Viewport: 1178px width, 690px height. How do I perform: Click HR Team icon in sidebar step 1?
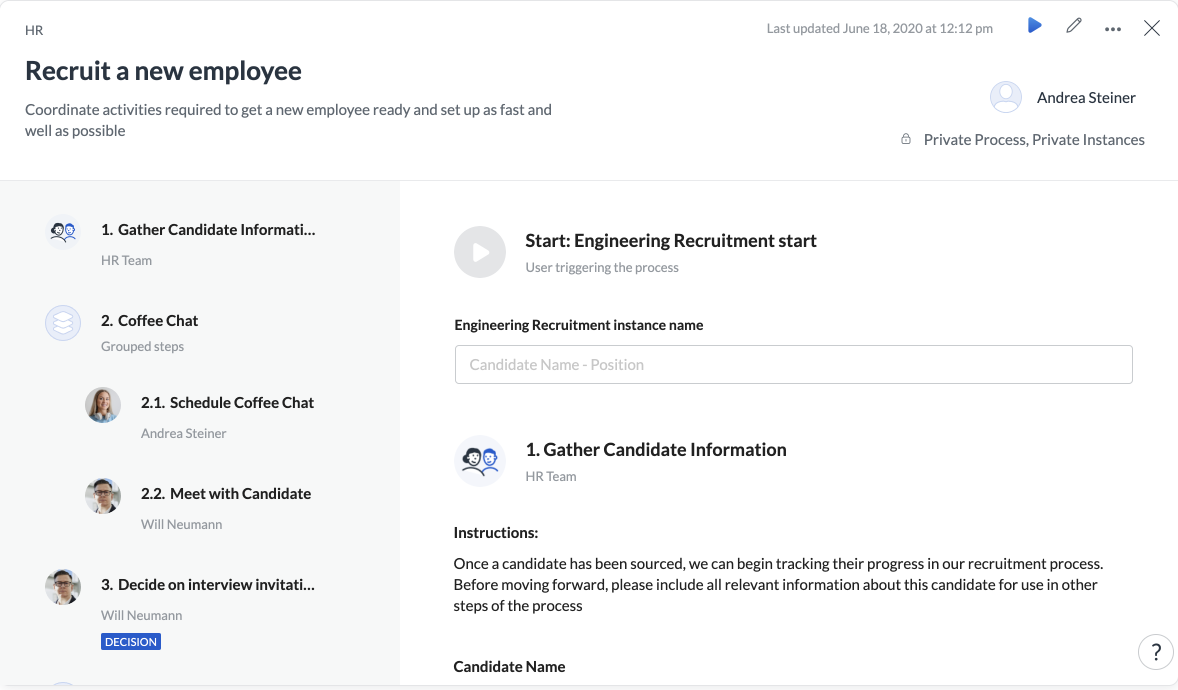63,232
